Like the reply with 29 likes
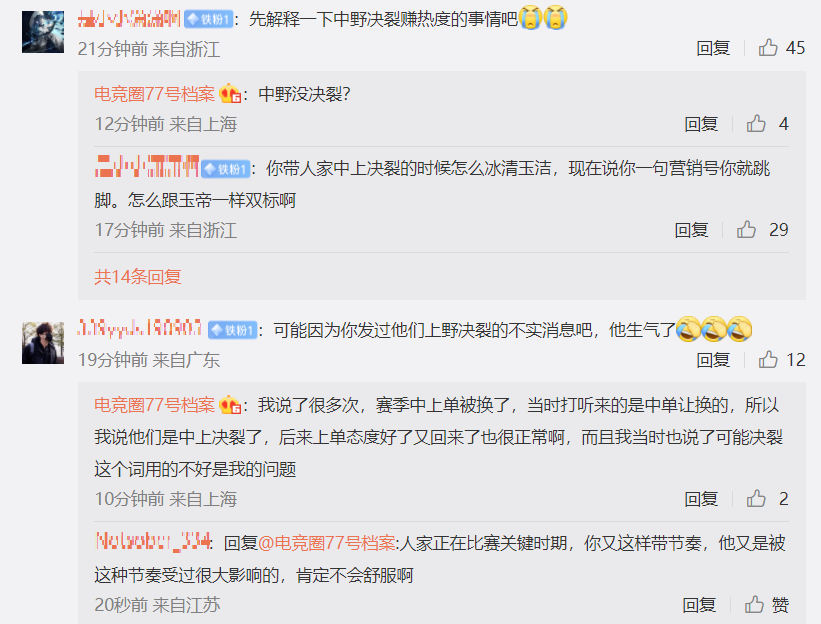The image size is (821, 624). point(746,230)
